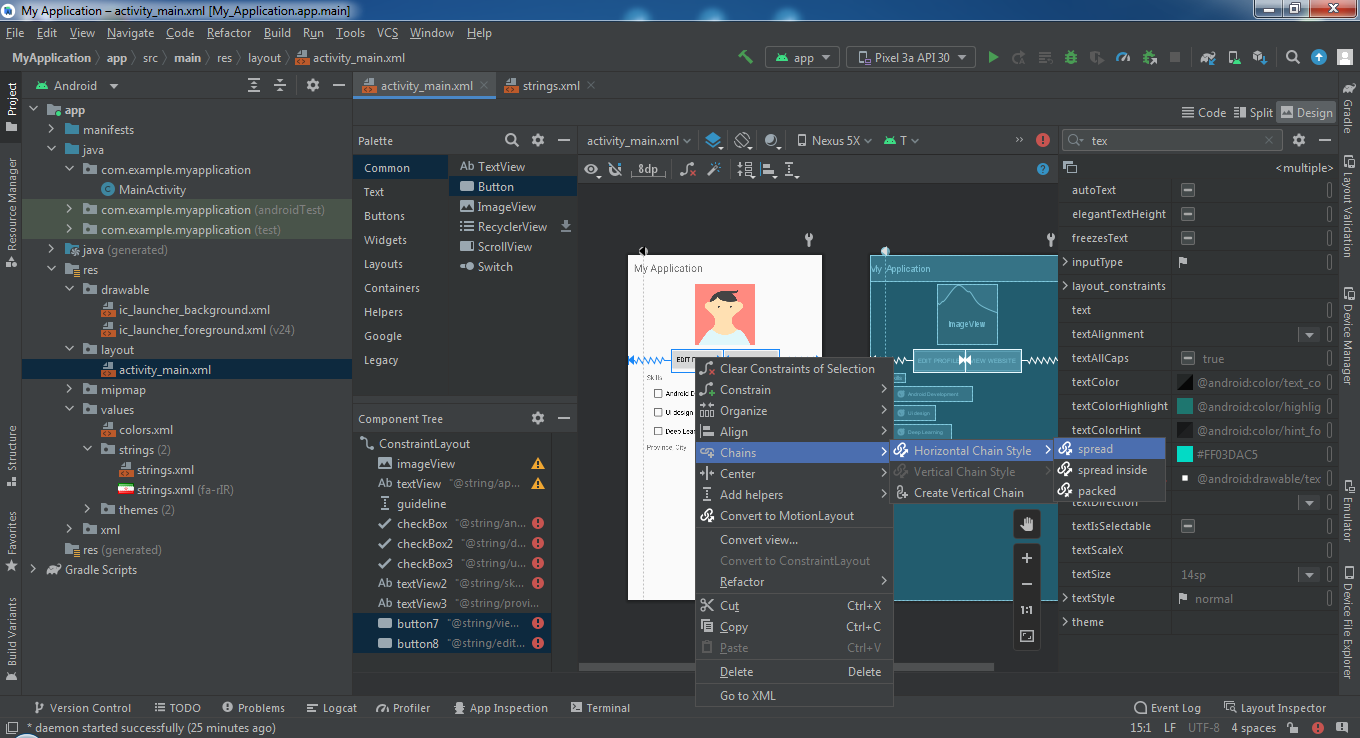Click the green Debug app bug icon
The image size is (1360, 738).
point(1071,57)
